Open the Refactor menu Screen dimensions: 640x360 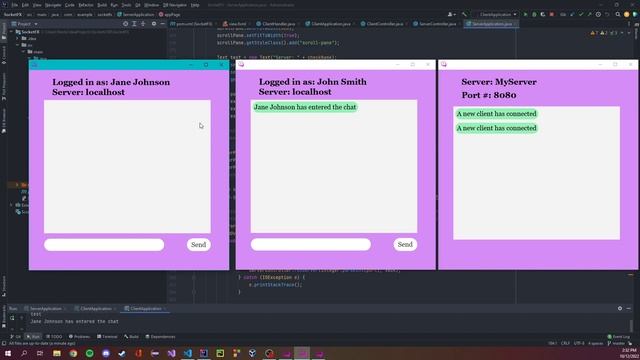click(x=86, y=5)
